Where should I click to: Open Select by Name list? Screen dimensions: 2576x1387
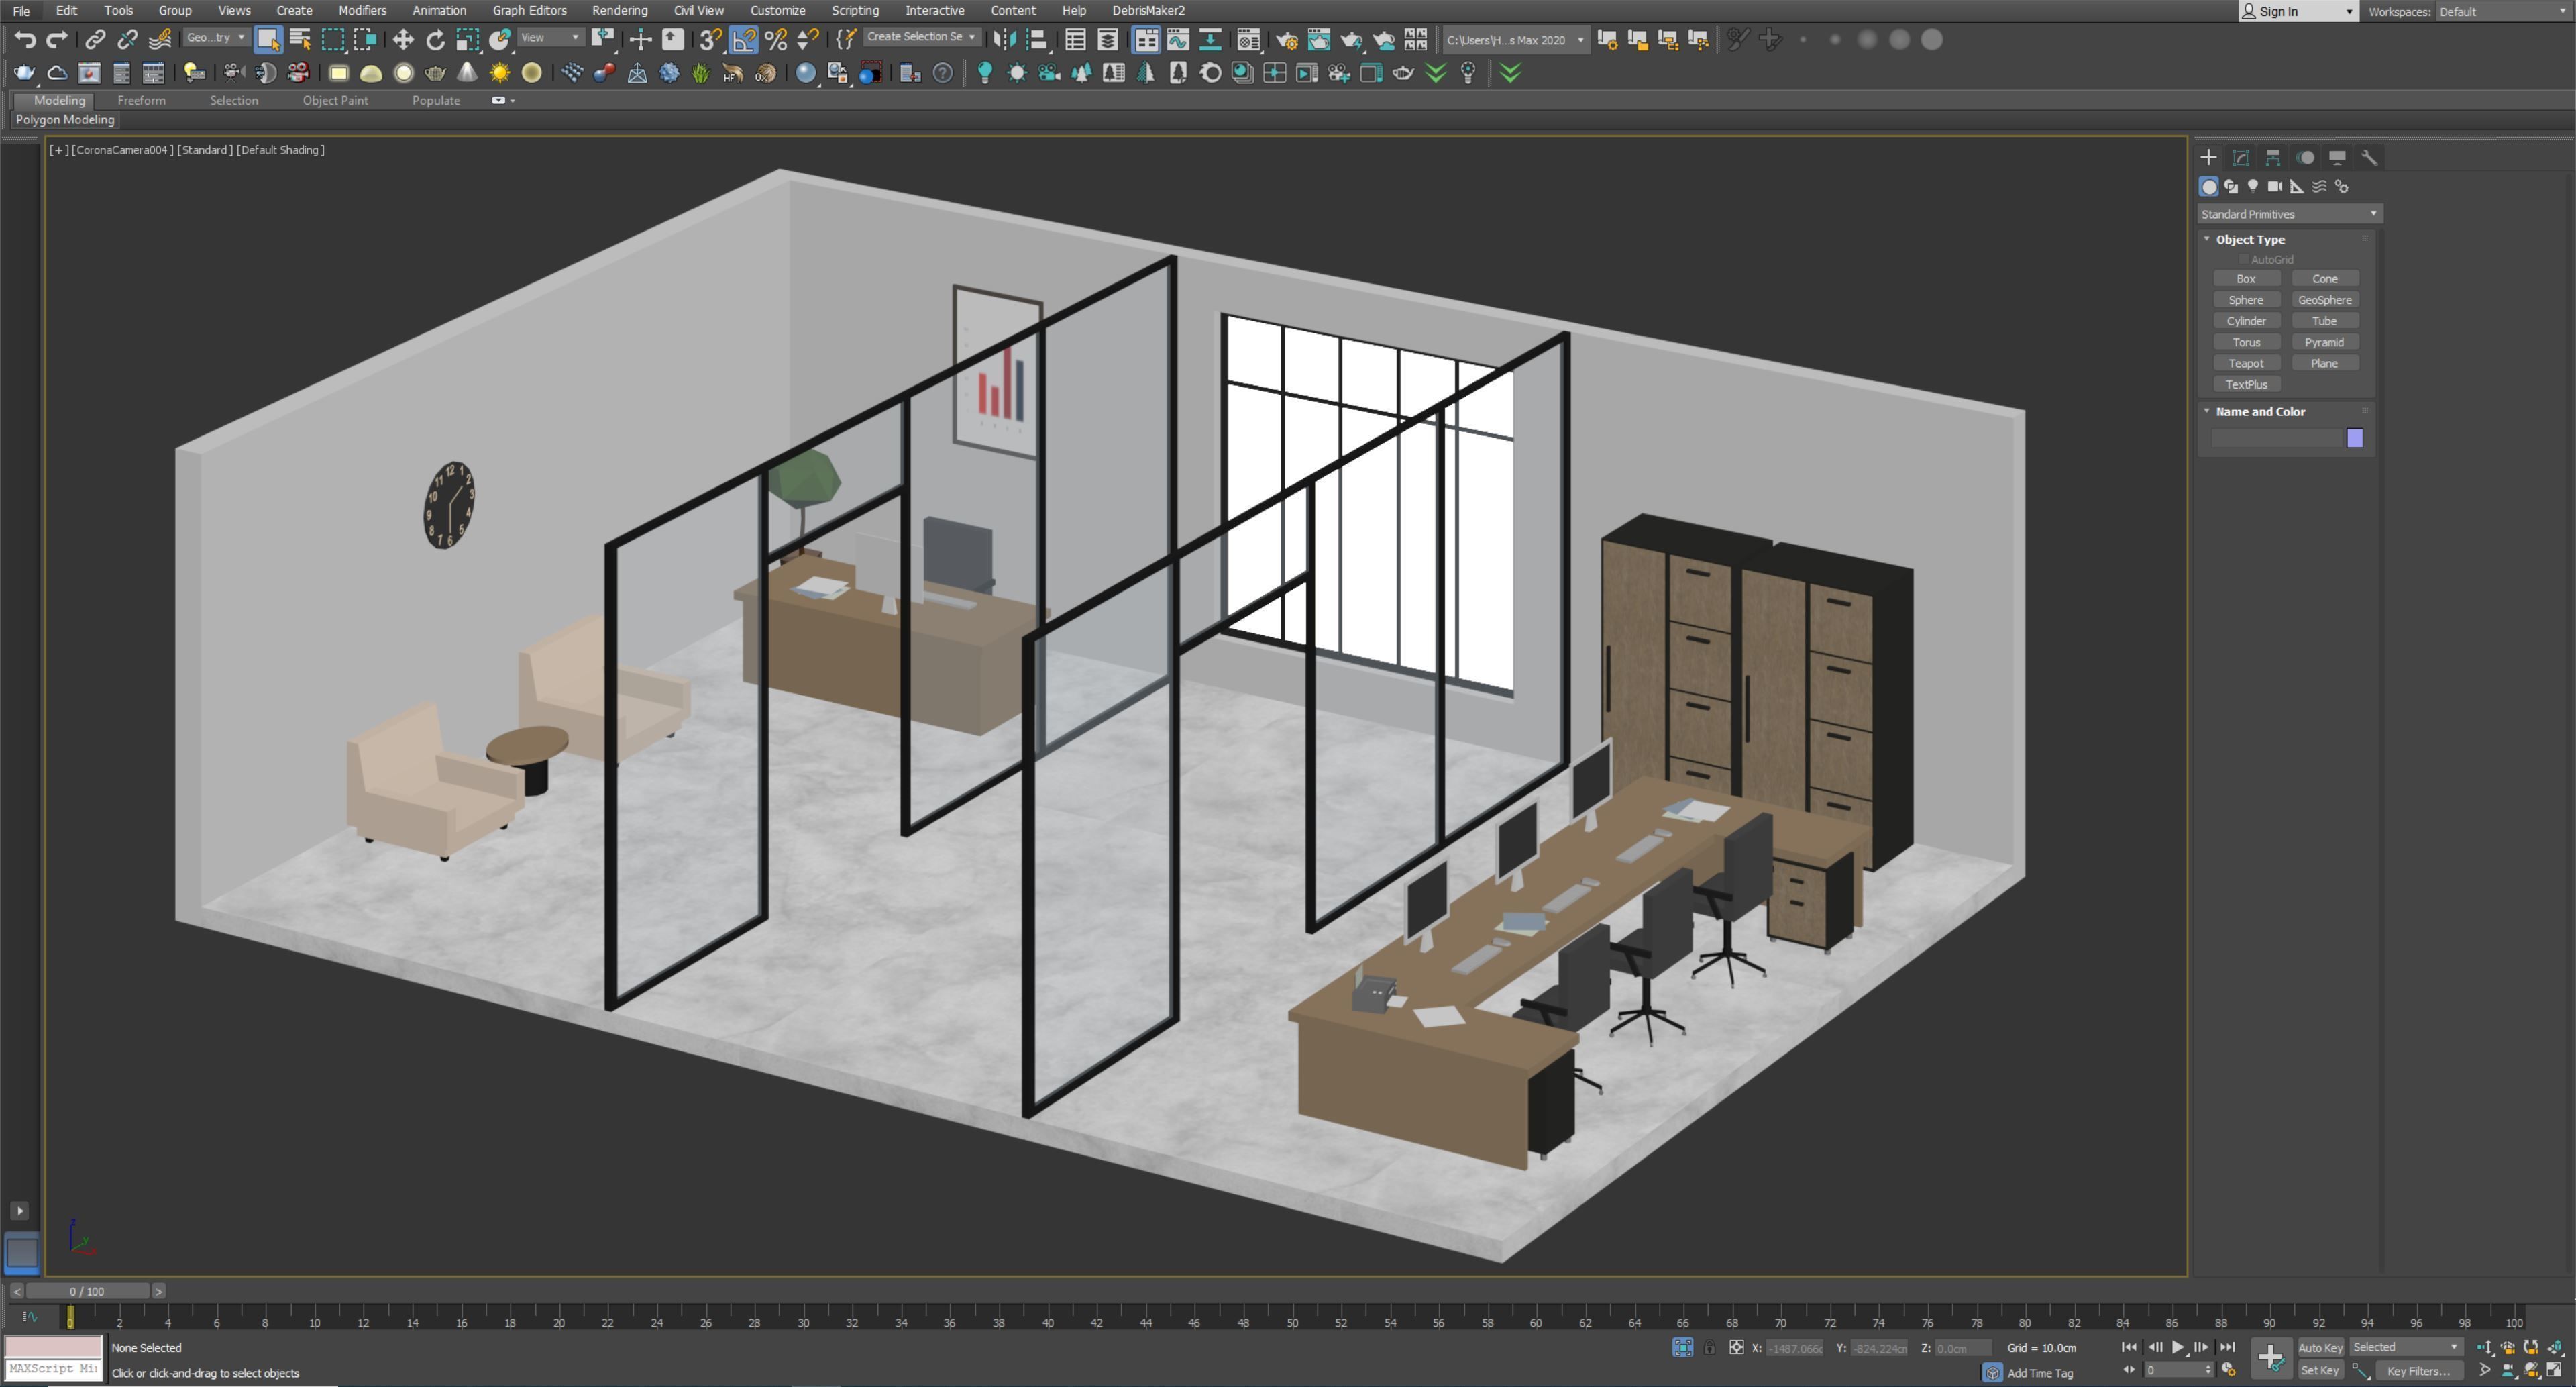point(300,40)
